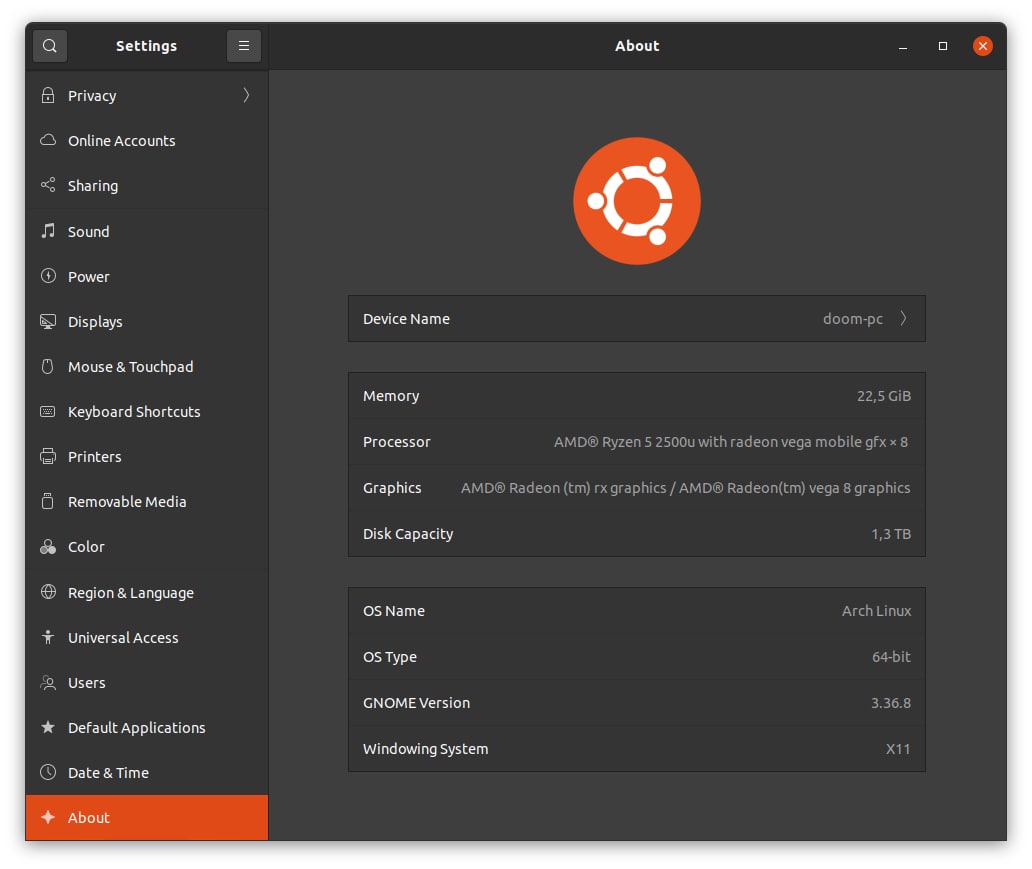Select Date & Time in the sidebar

click(147, 773)
